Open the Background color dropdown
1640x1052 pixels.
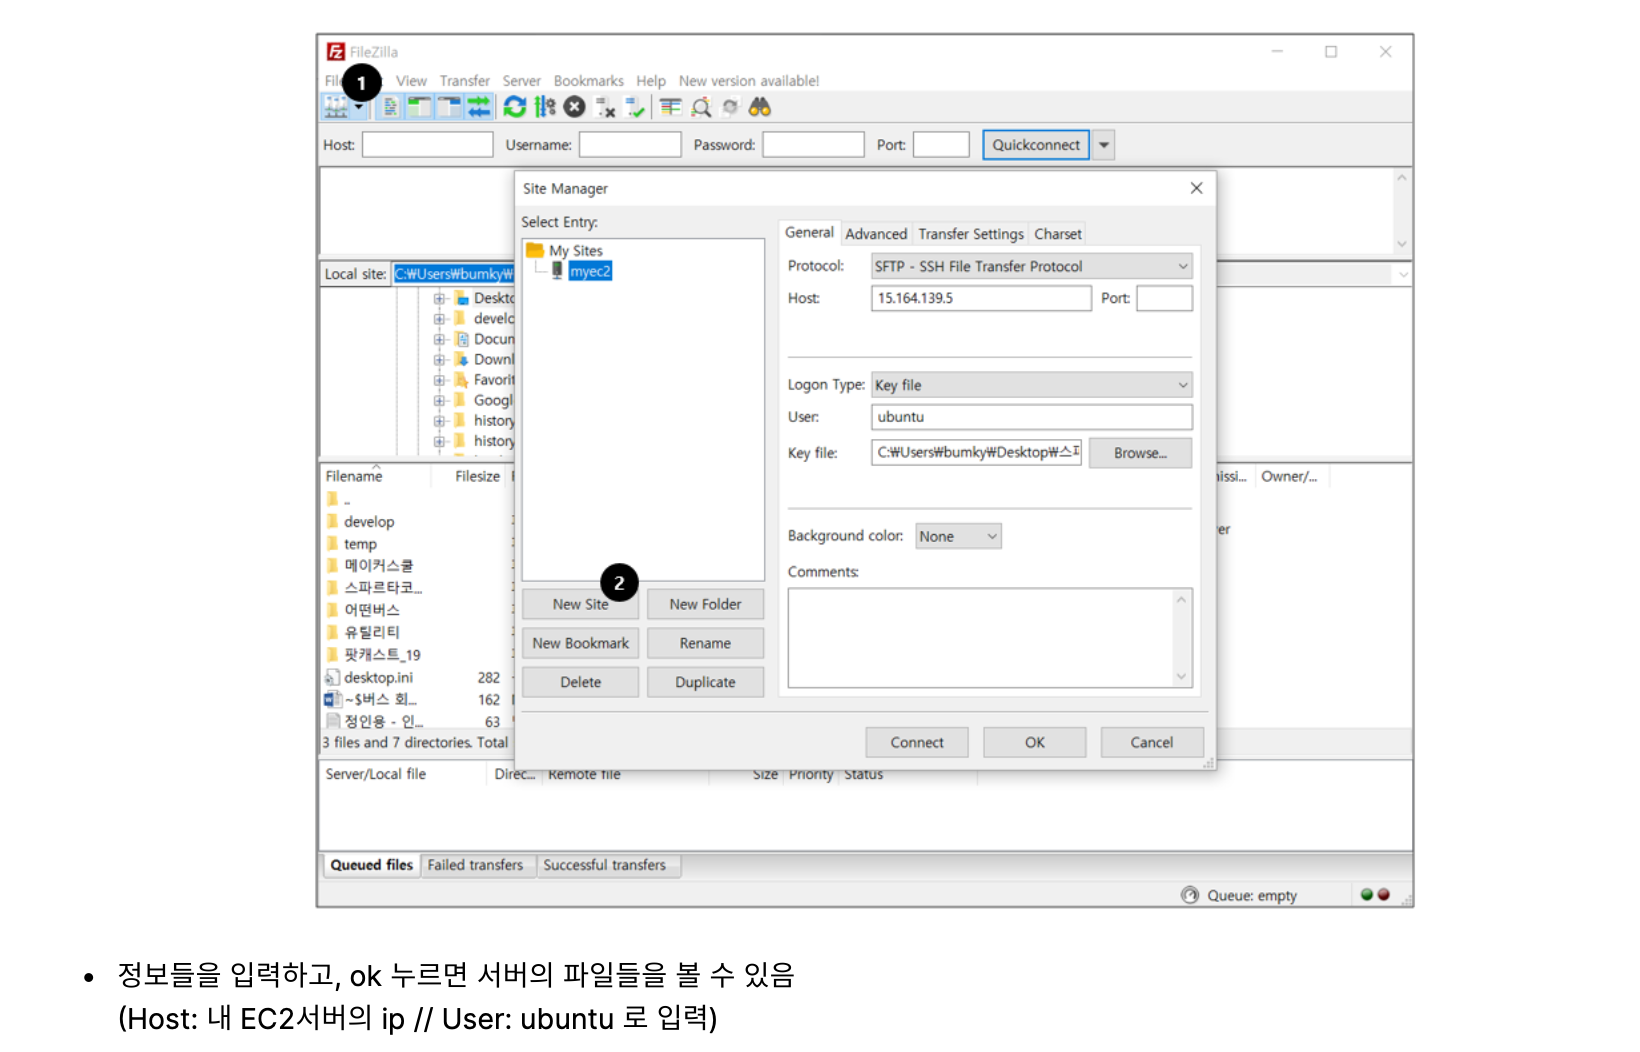pos(958,536)
